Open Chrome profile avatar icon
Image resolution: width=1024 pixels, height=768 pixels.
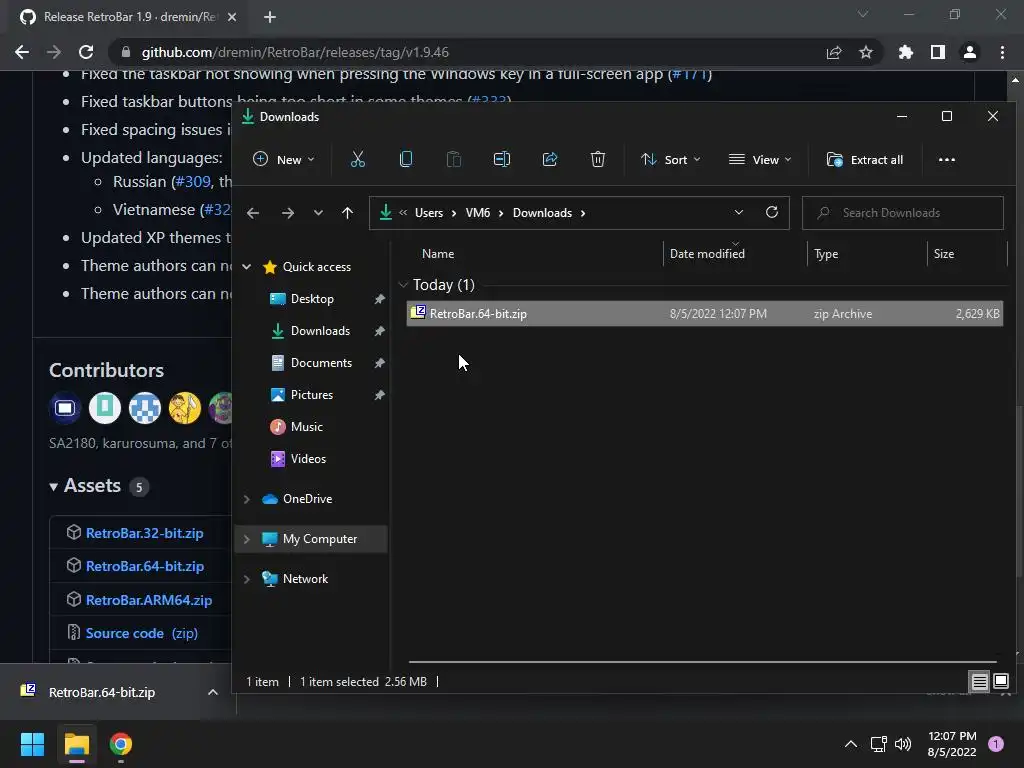(x=970, y=52)
